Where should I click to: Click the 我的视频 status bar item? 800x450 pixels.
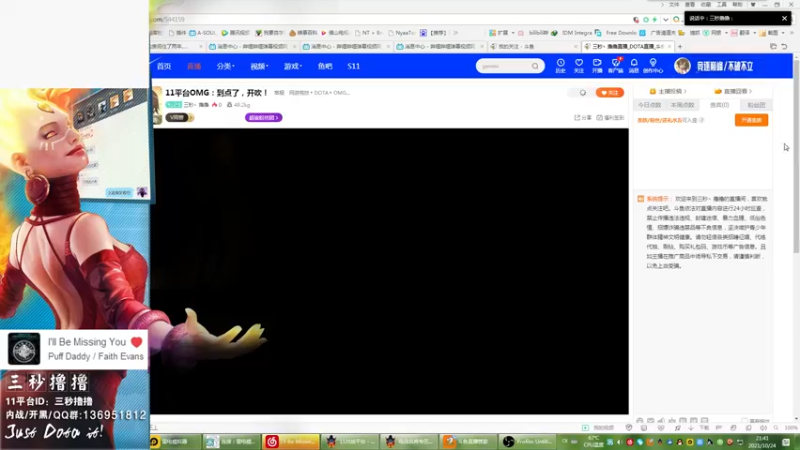[x=598, y=428]
